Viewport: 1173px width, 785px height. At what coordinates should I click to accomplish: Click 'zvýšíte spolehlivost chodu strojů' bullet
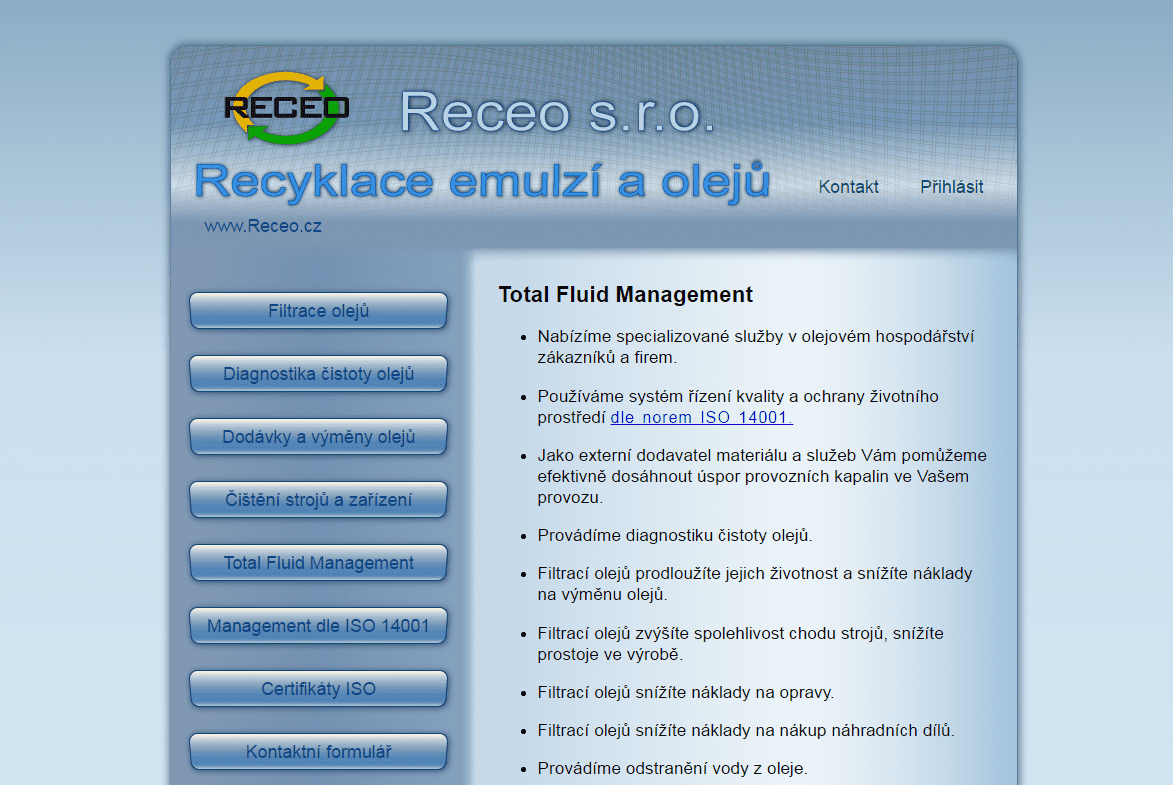[x=741, y=644]
